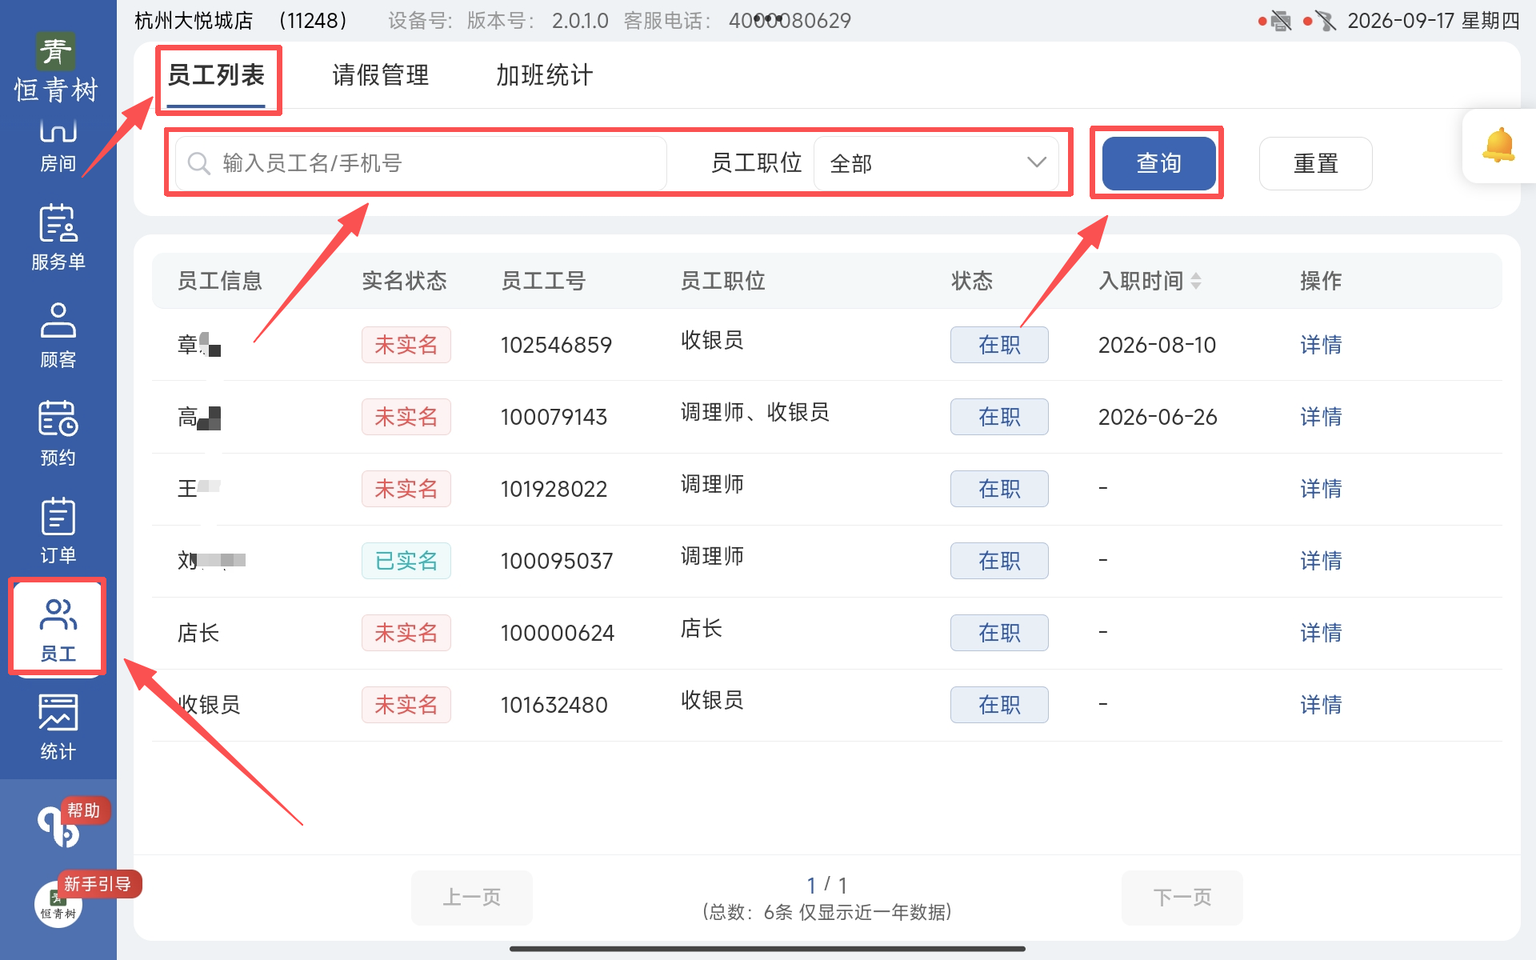
Task: Click employee number 100000624
Action: click(x=557, y=633)
